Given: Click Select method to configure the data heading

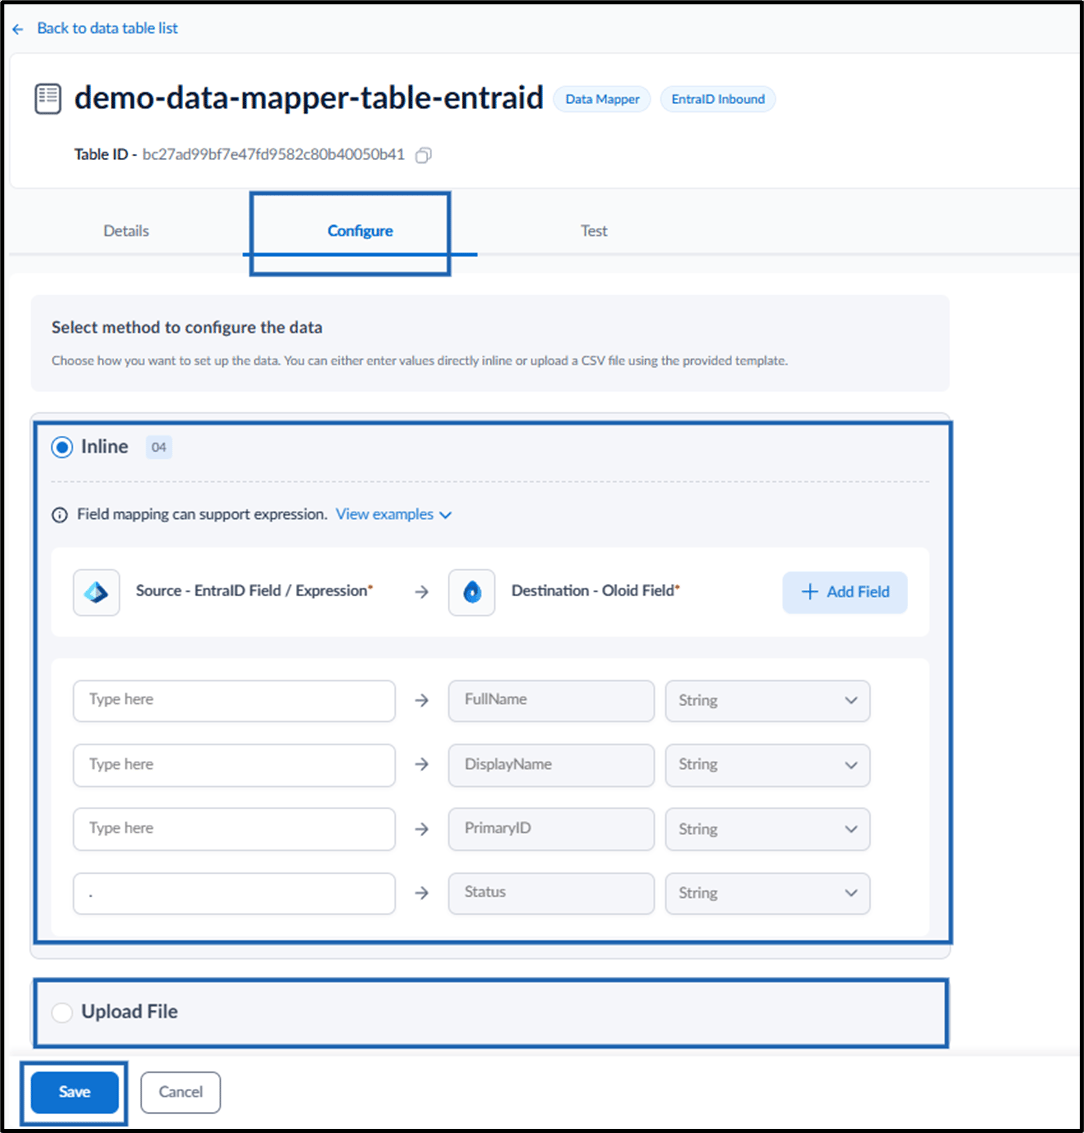Looking at the screenshot, I should [x=187, y=327].
